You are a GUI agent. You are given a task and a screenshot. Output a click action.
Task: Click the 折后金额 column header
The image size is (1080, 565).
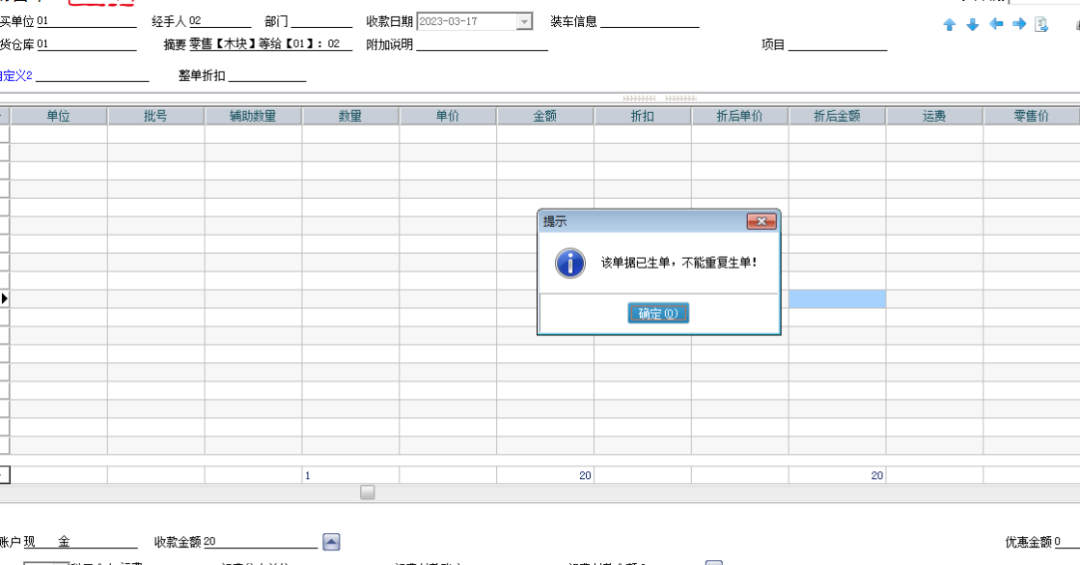click(x=837, y=116)
